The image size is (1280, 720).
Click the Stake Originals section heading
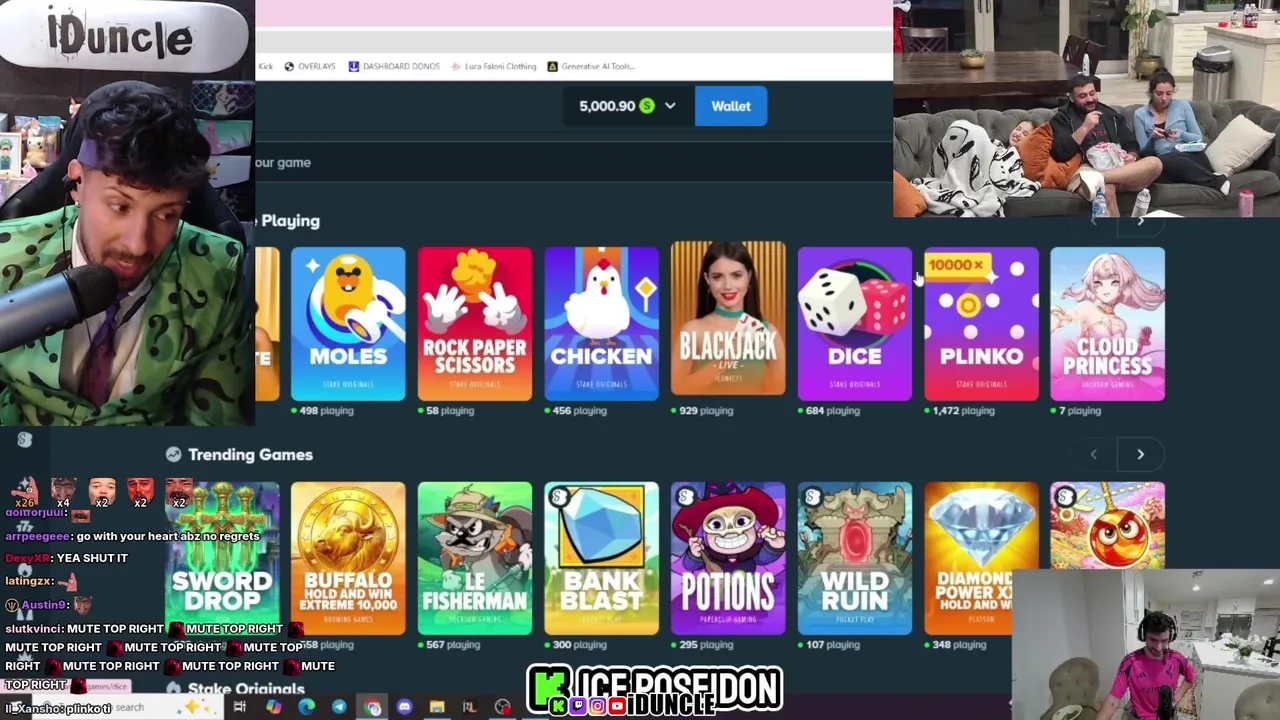[246, 689]
